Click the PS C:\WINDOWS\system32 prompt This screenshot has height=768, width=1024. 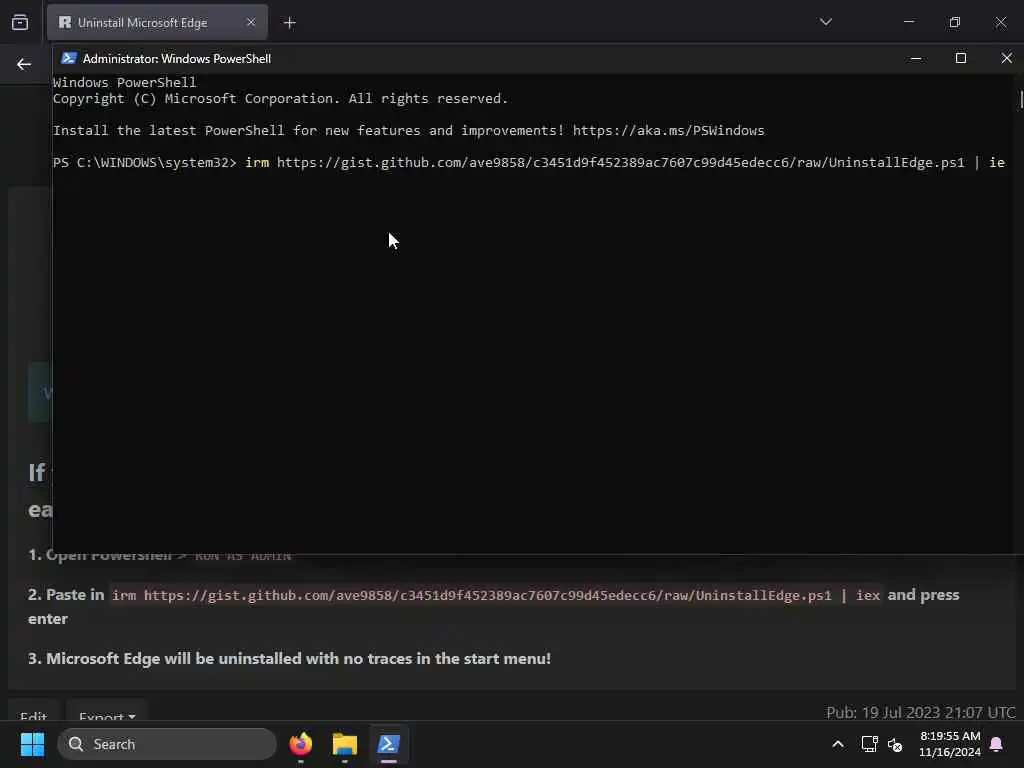tap(144, 162)
